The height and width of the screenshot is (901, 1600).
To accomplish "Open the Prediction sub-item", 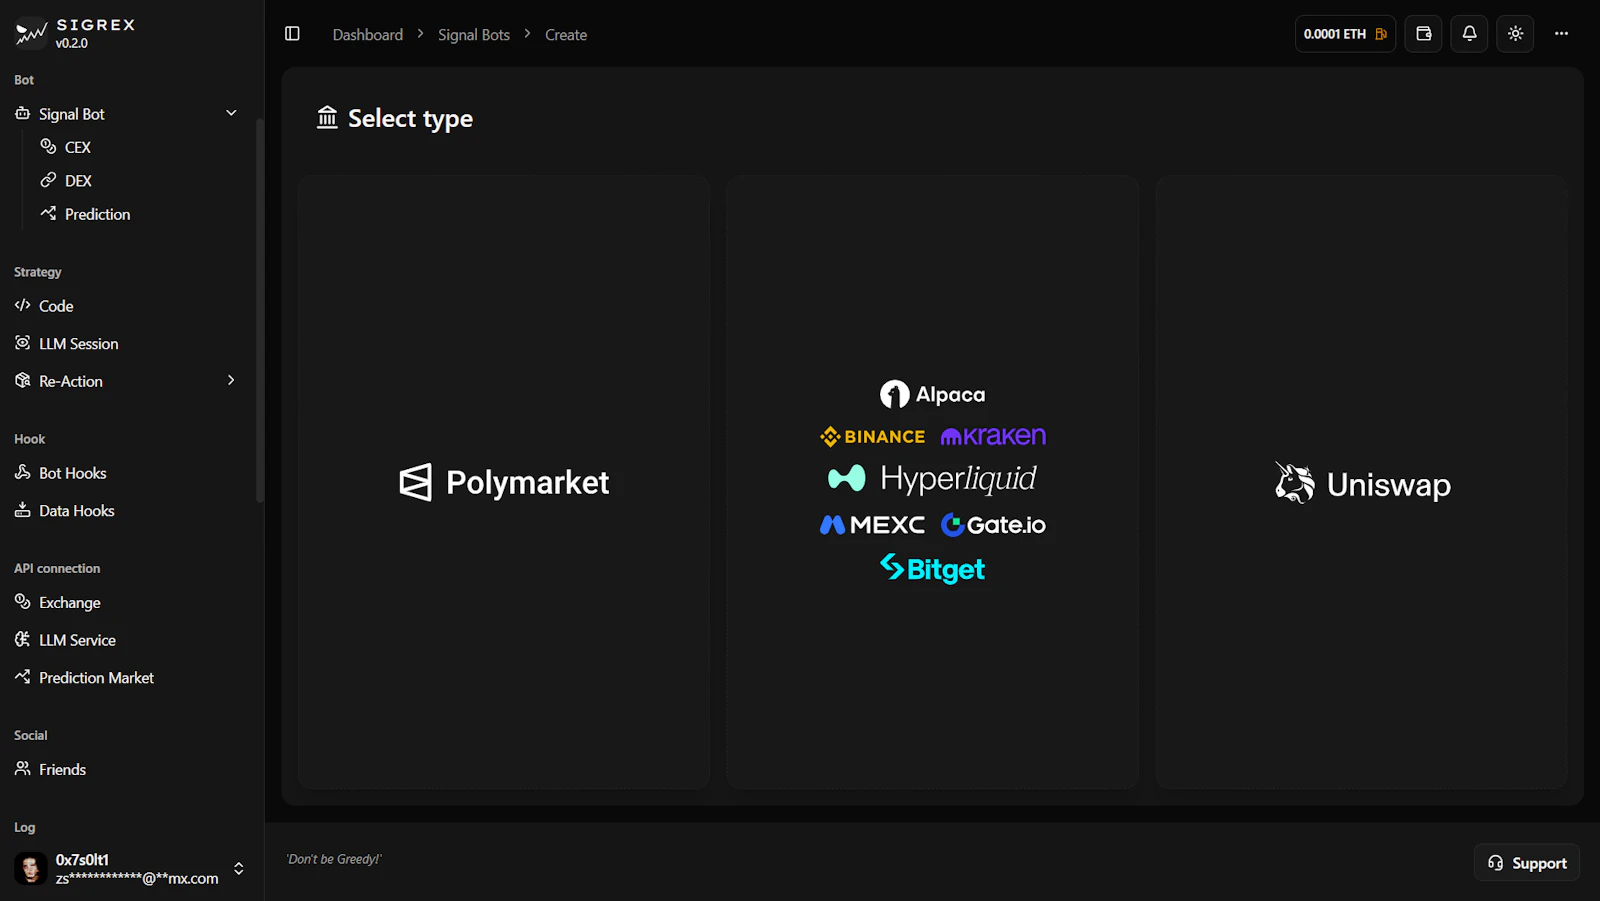I will 97,214.
